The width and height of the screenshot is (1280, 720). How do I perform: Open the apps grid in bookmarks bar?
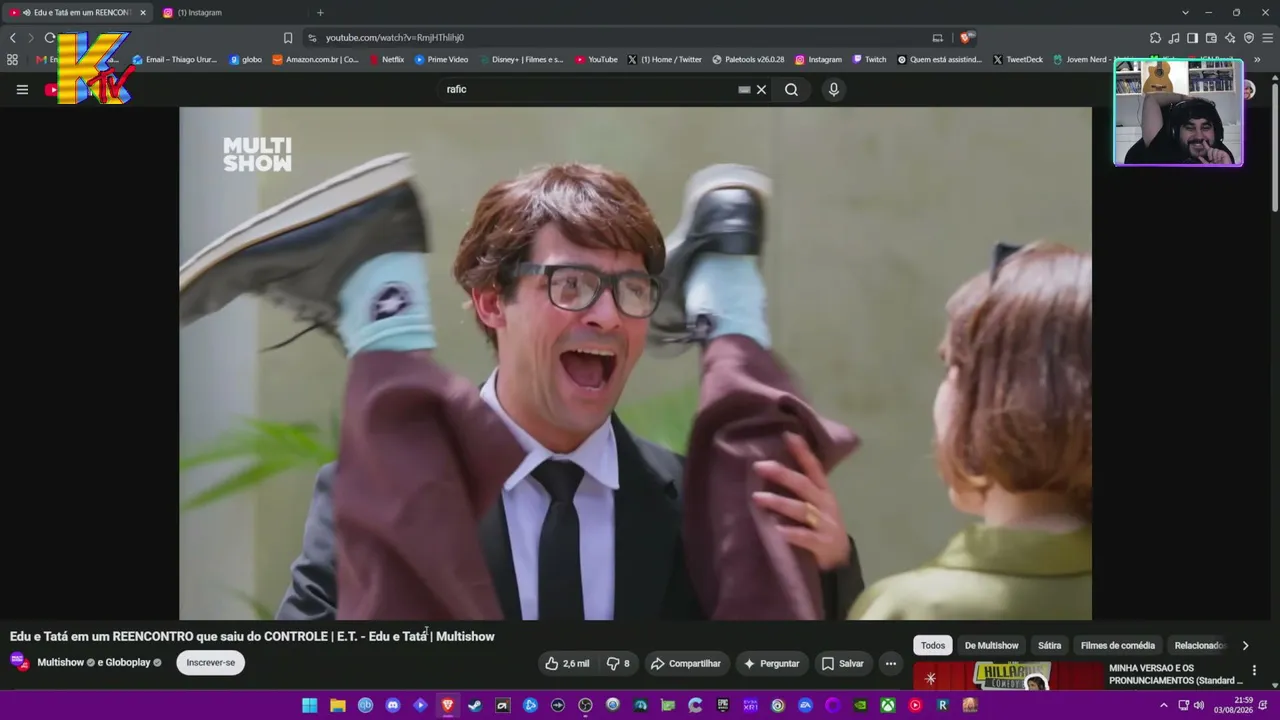(12, 59)
